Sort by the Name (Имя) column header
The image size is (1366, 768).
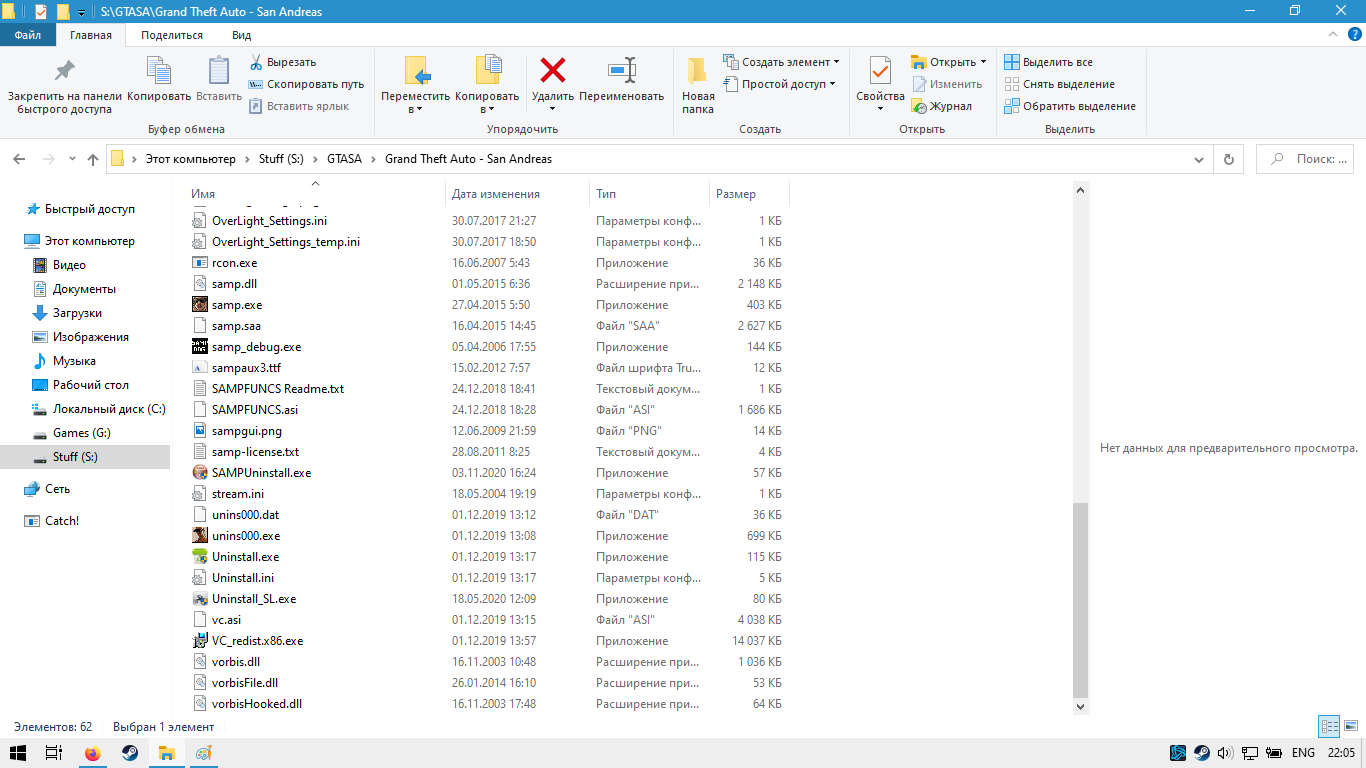click(x=315, y=194)
